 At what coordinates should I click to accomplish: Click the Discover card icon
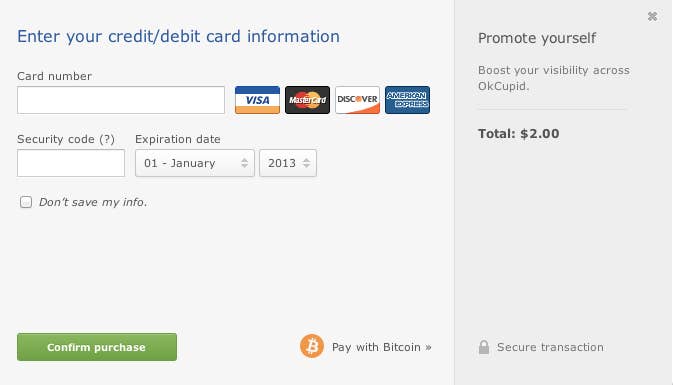point(358,100)
